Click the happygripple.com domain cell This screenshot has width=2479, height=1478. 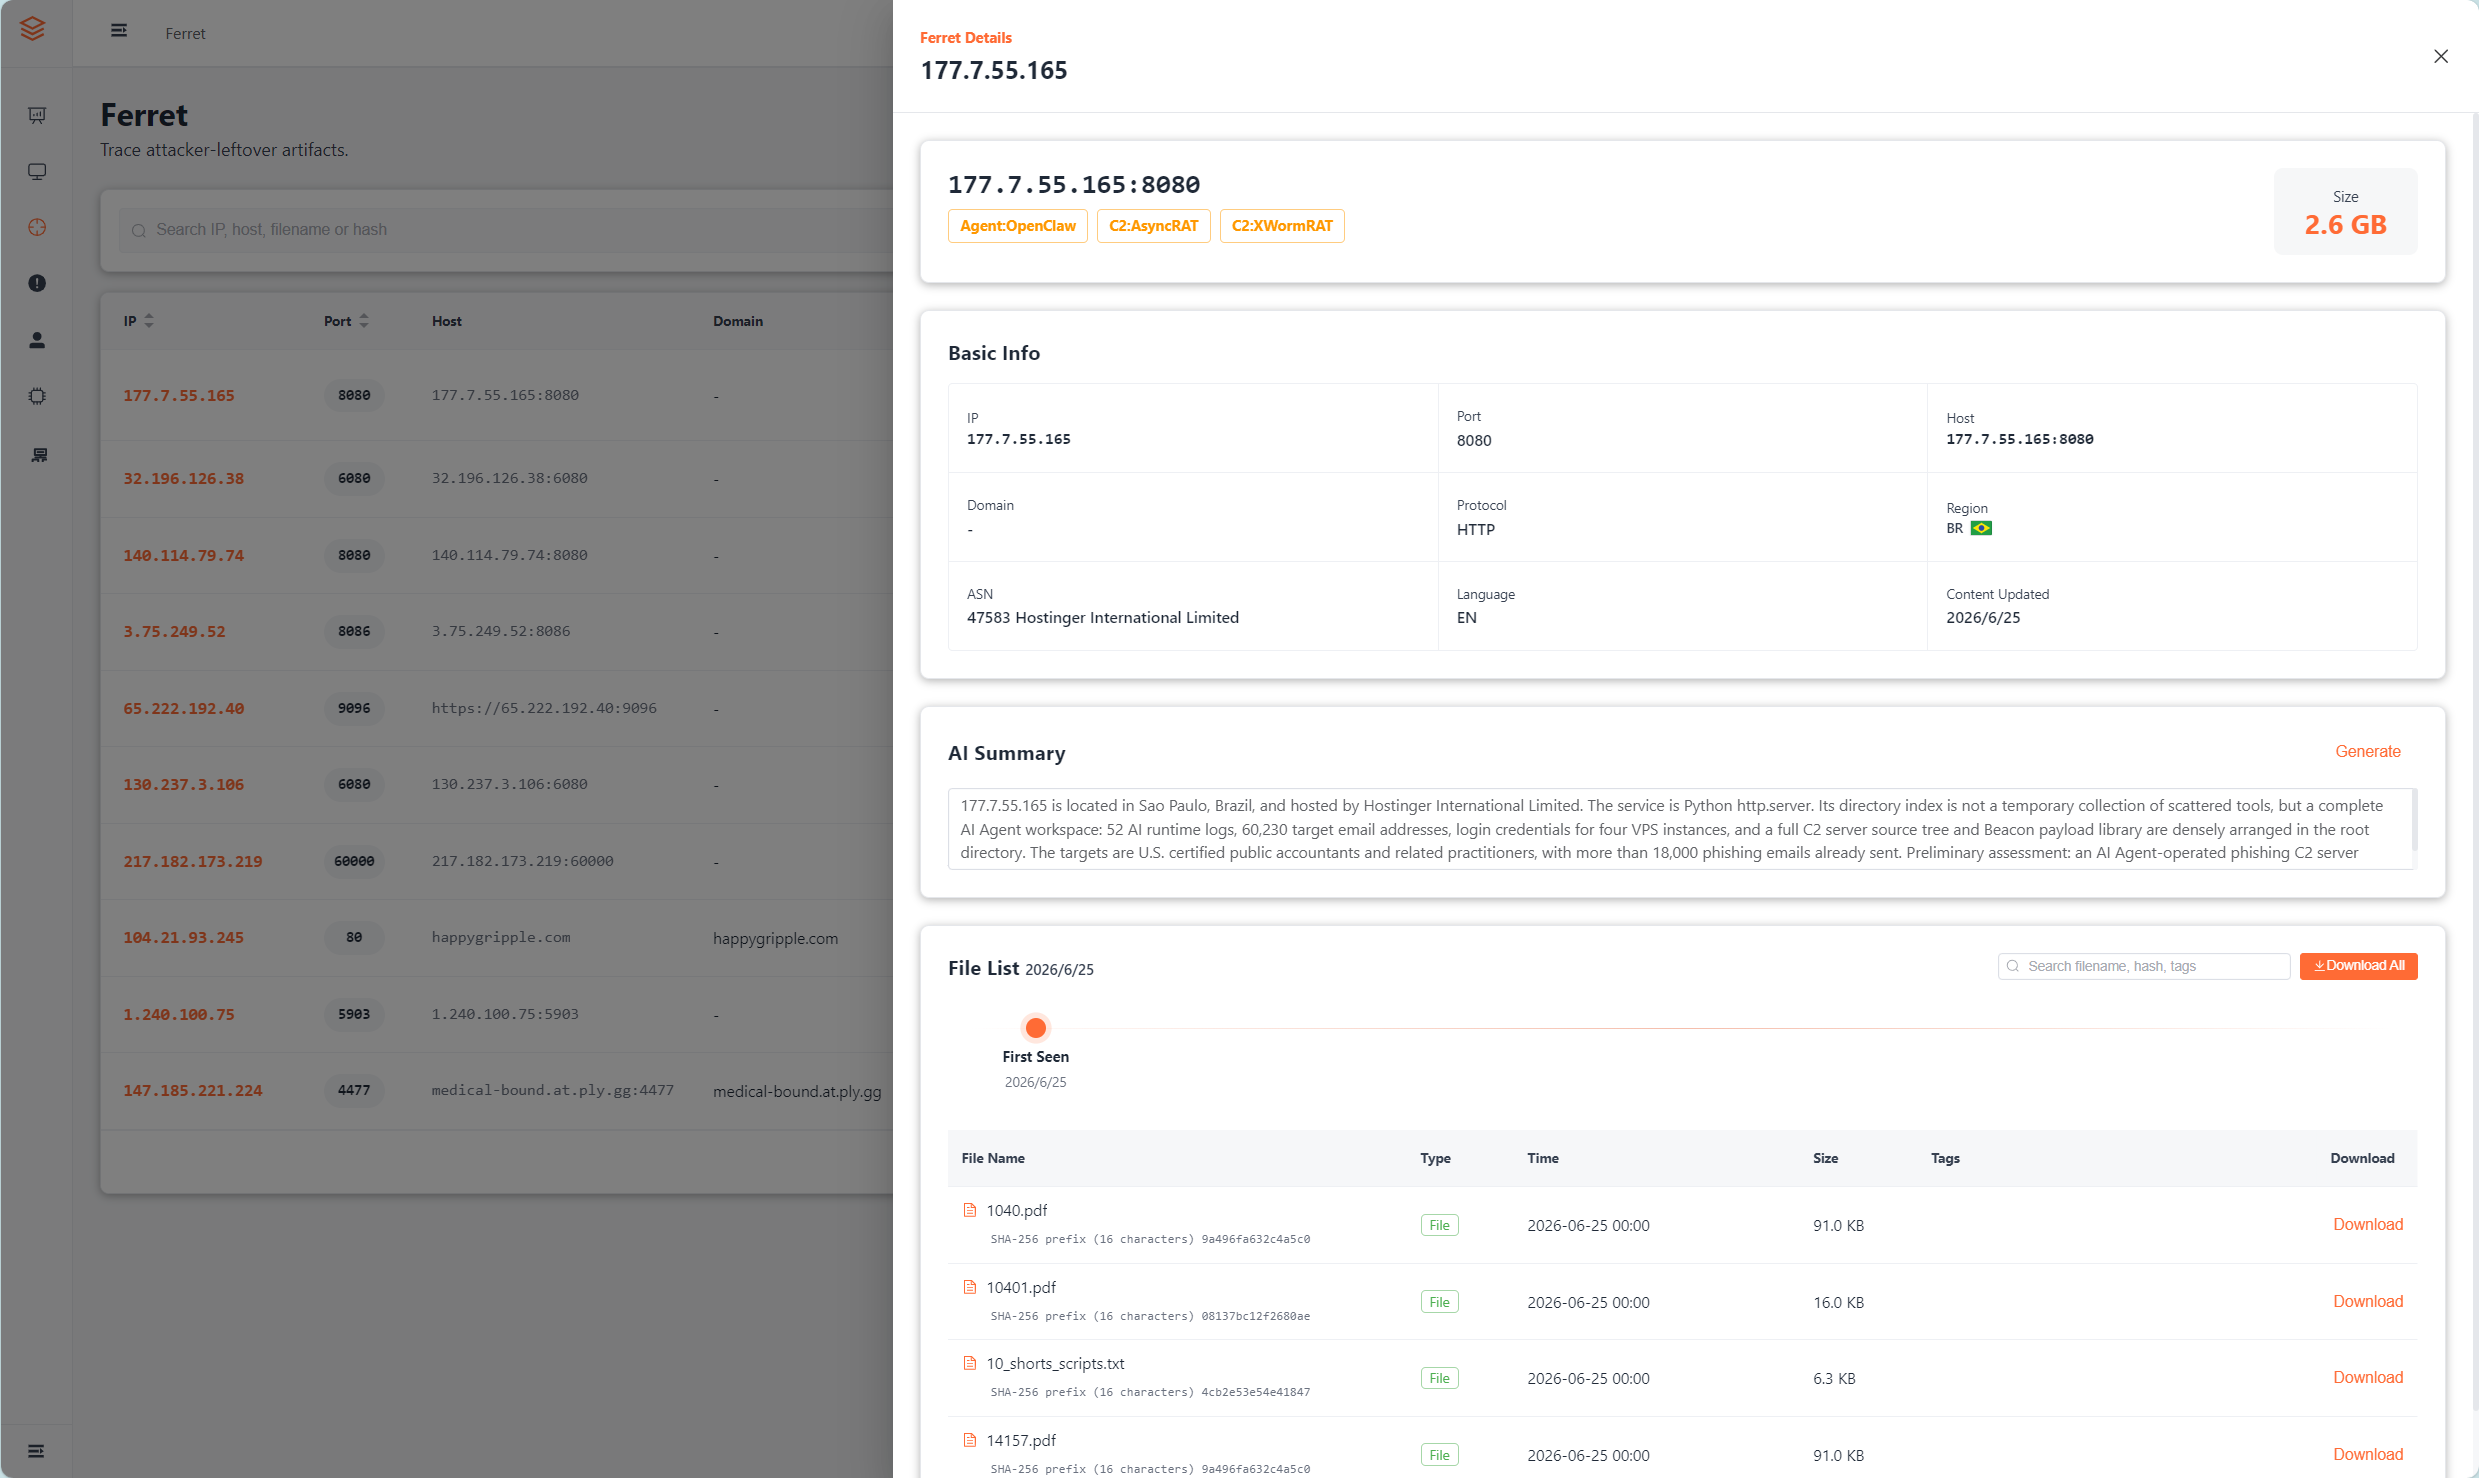pos(775,939)
